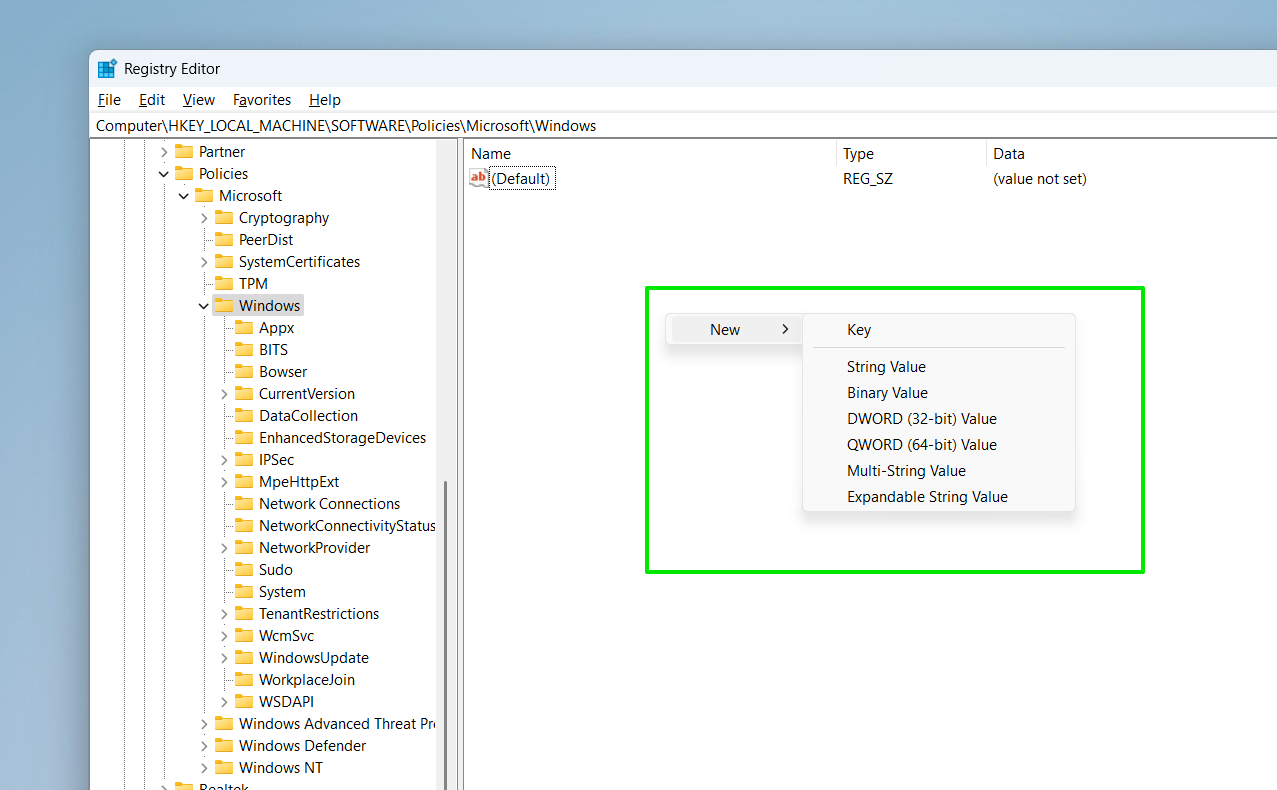Click the Bowser folder icon
Viewport: 1277px width, 790px height.
[244, 372]
